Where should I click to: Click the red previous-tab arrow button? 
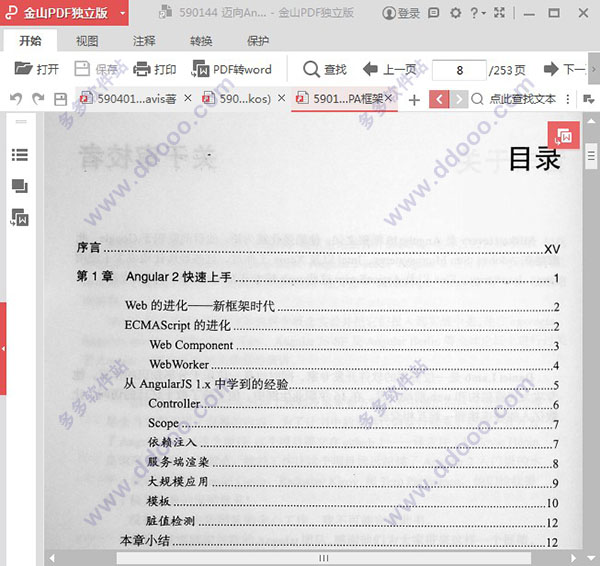tap(439, 99)
